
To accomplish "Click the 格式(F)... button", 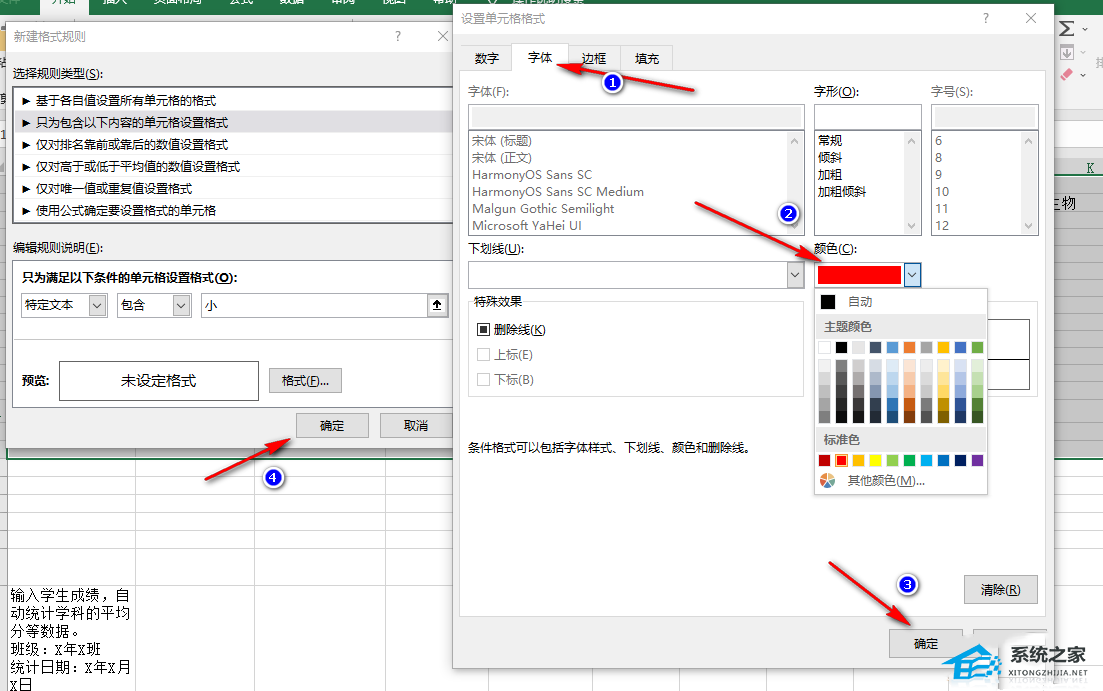I will coord(305,381).
